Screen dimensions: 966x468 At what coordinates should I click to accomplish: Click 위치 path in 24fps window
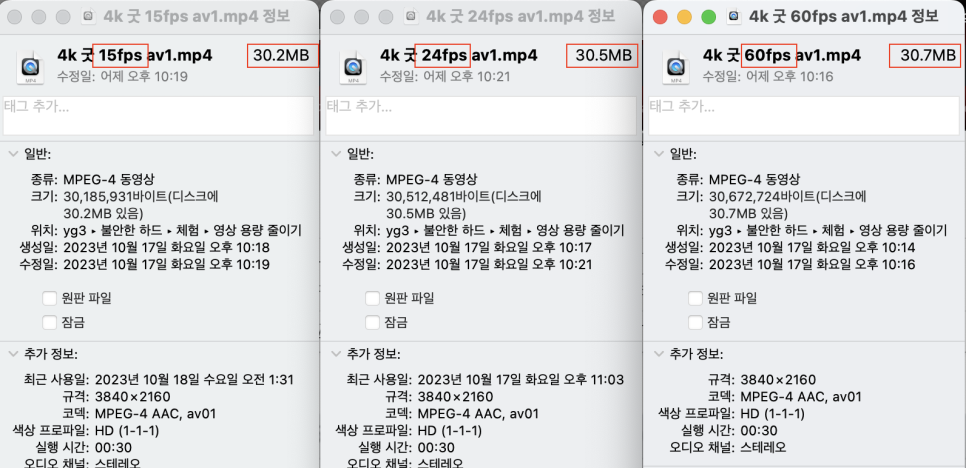click(505, 231)
